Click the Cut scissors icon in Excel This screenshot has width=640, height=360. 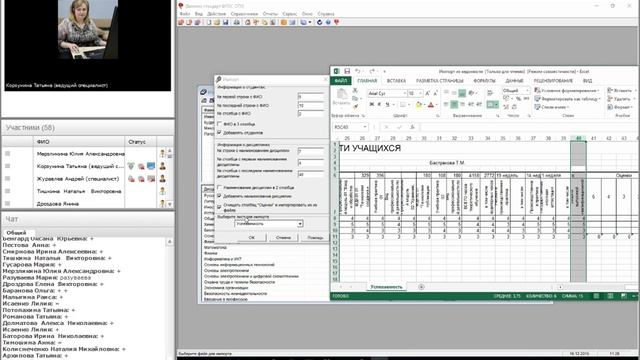point(355,90)
